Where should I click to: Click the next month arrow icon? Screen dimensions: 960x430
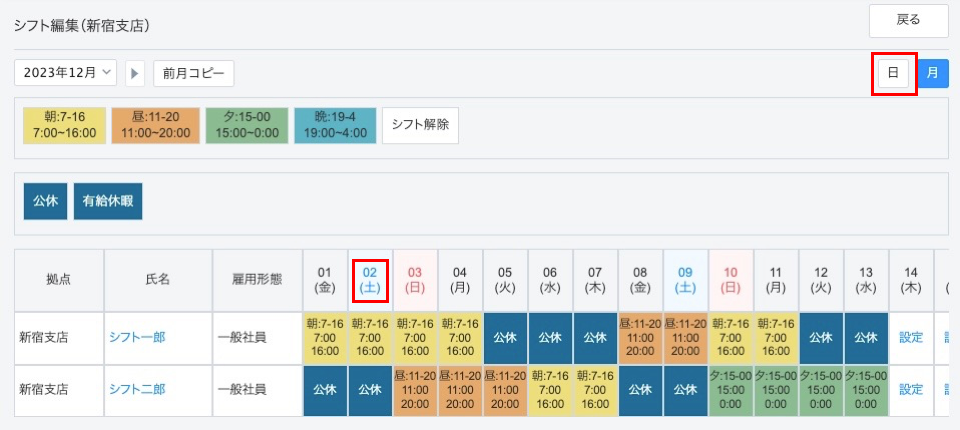coord(136,73)
